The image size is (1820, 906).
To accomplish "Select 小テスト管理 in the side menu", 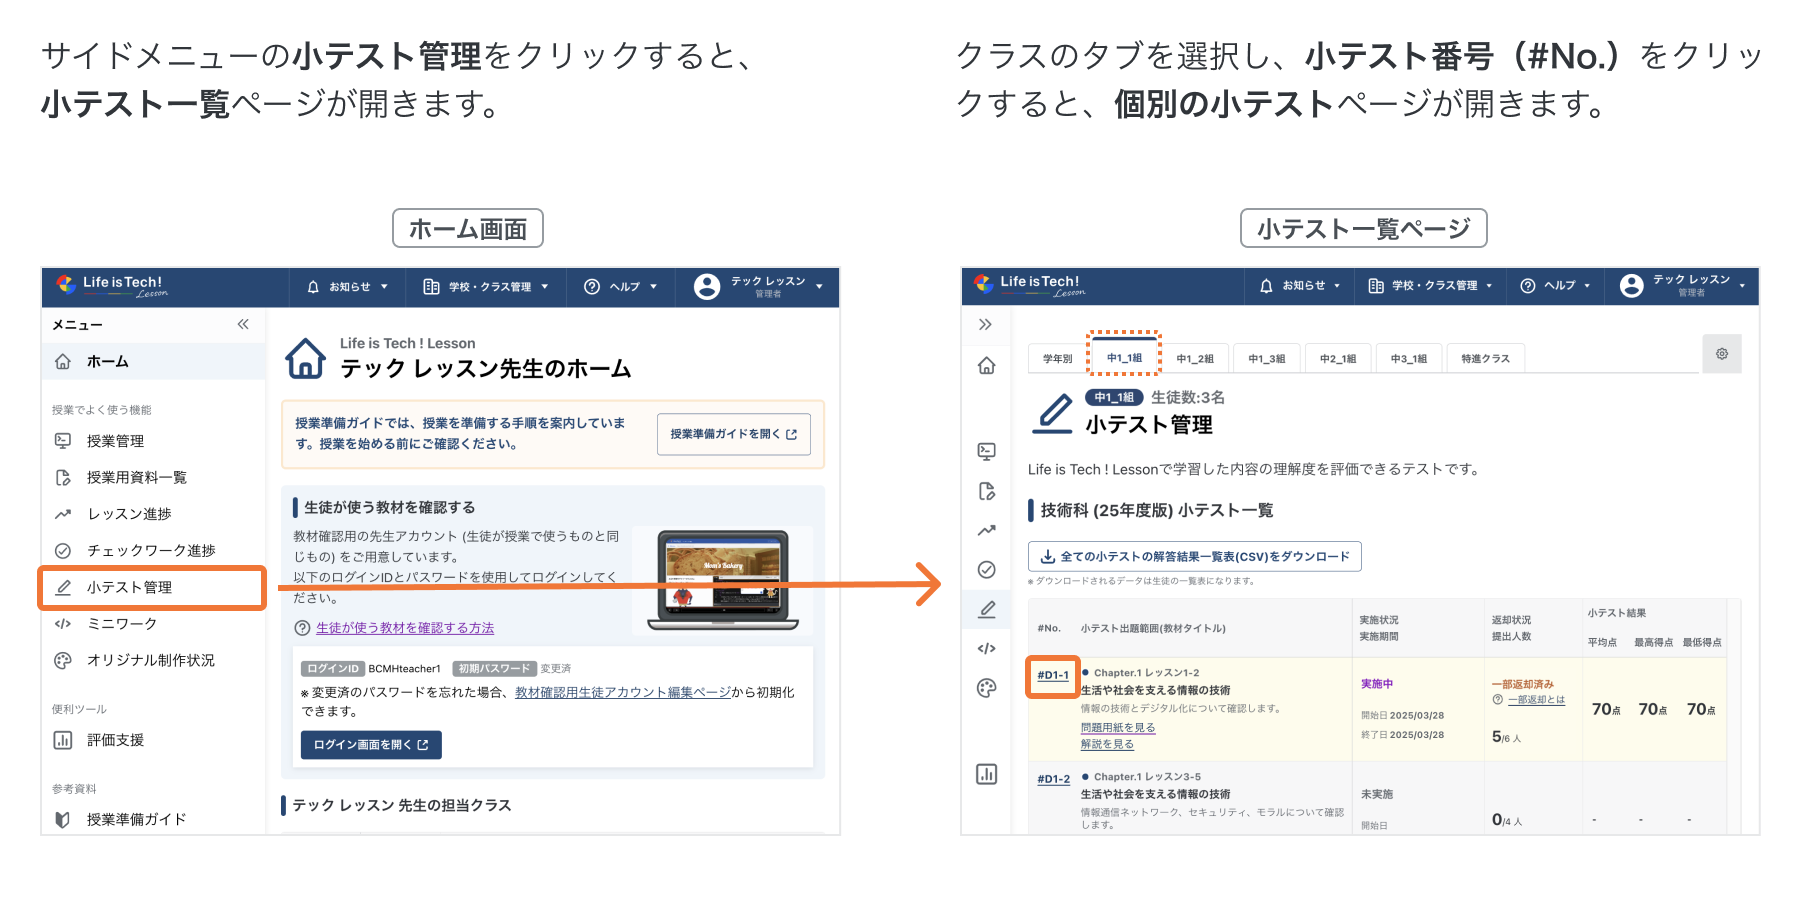I will (x=152, y=588).
